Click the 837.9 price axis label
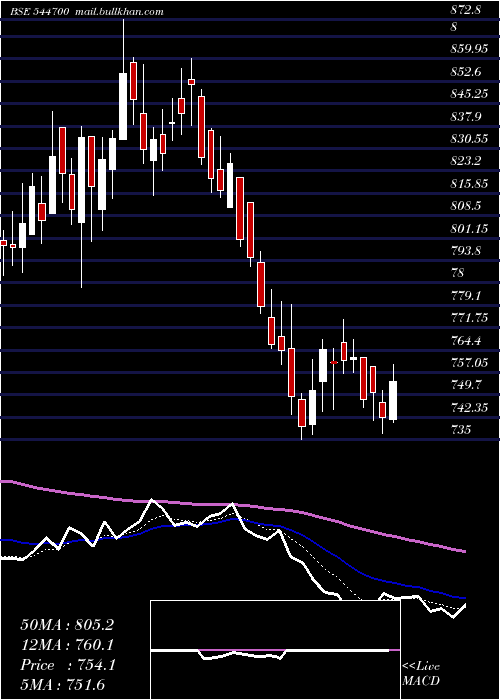The width and height of the screenshot is (500, 700). (466, 117)
